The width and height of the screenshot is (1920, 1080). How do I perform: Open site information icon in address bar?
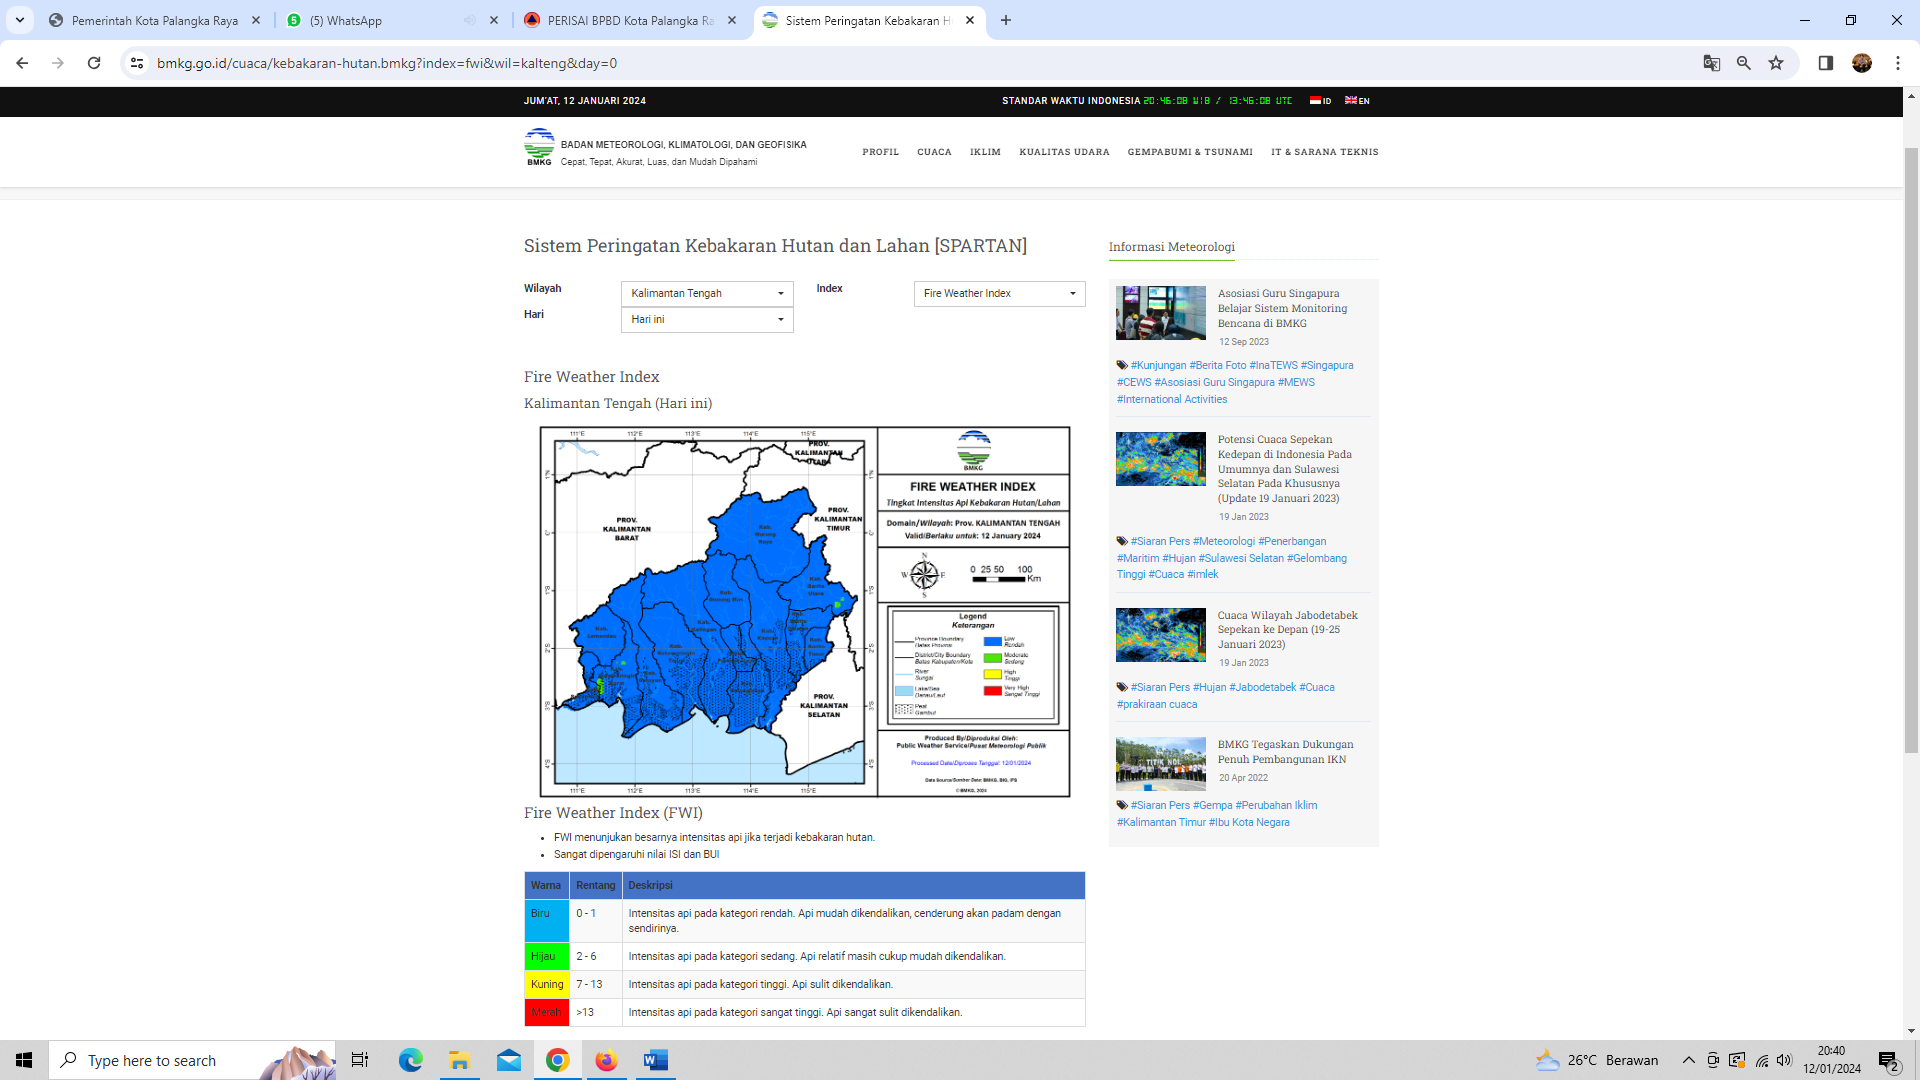137,63
